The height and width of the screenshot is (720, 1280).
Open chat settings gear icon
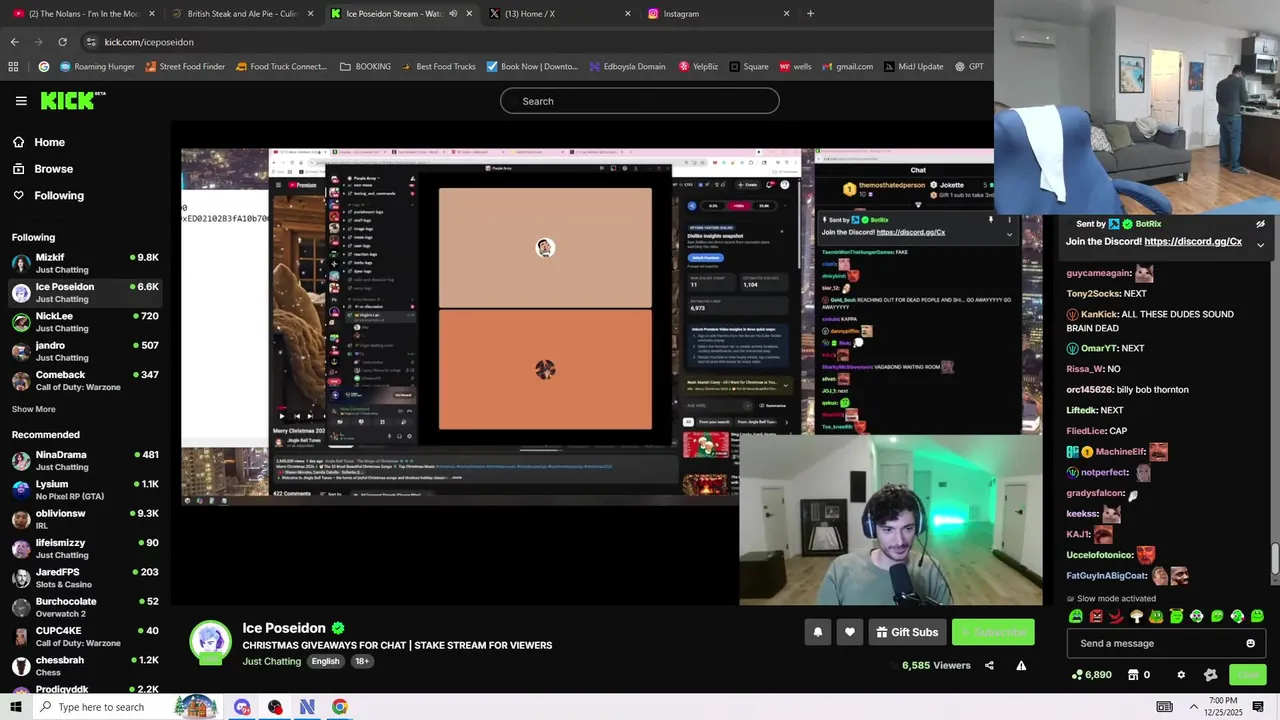[x=1181, y=675]
